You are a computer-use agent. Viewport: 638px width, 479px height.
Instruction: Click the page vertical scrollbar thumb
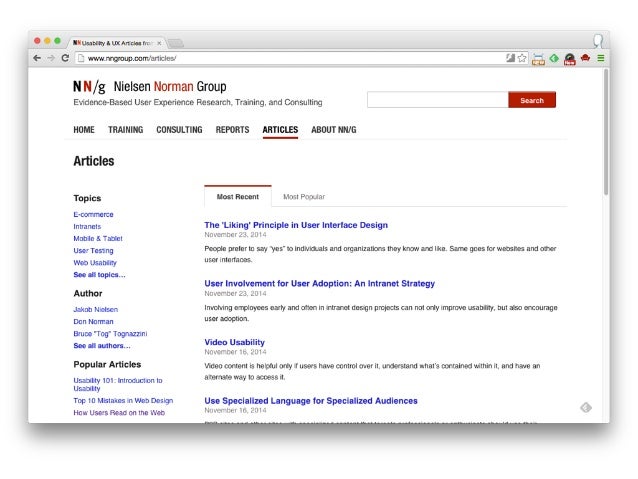[x=606, y=132]
